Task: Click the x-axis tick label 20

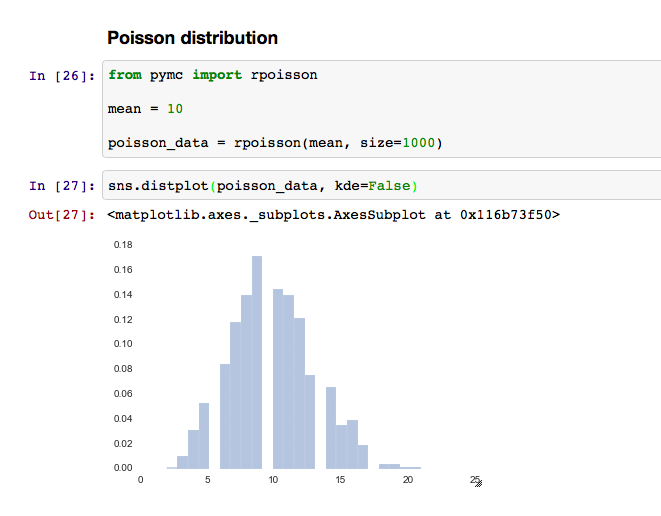Action: point(408,480)
